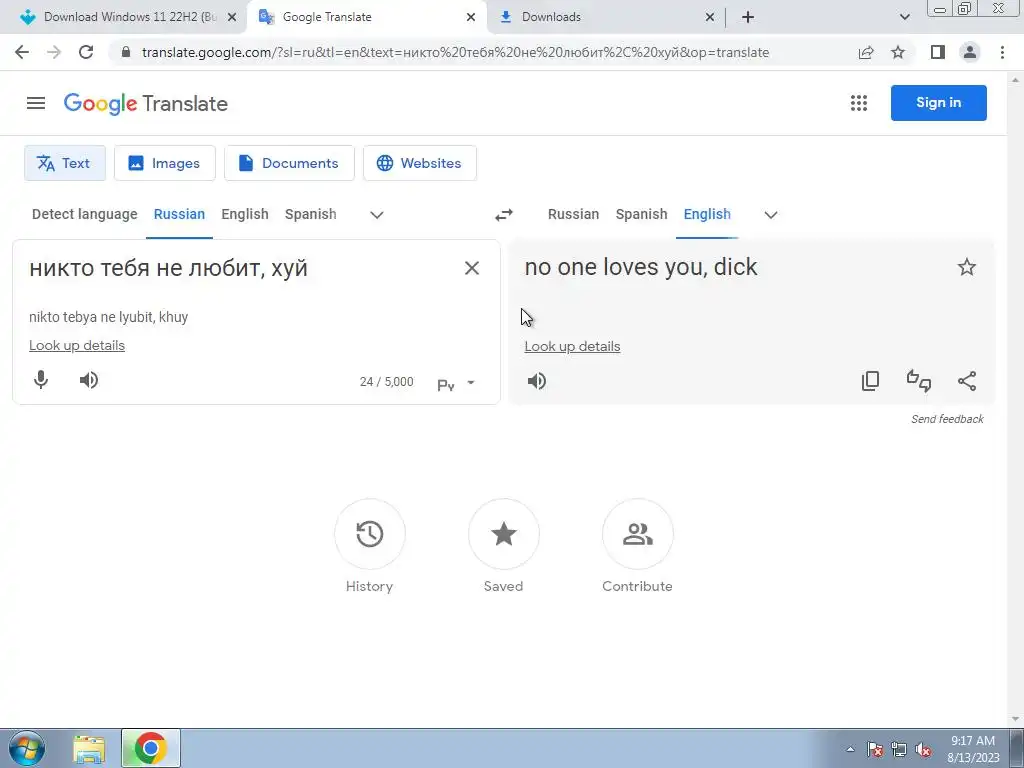
Task: Open the Windows Start menu
Action: [x=27, y=748]
